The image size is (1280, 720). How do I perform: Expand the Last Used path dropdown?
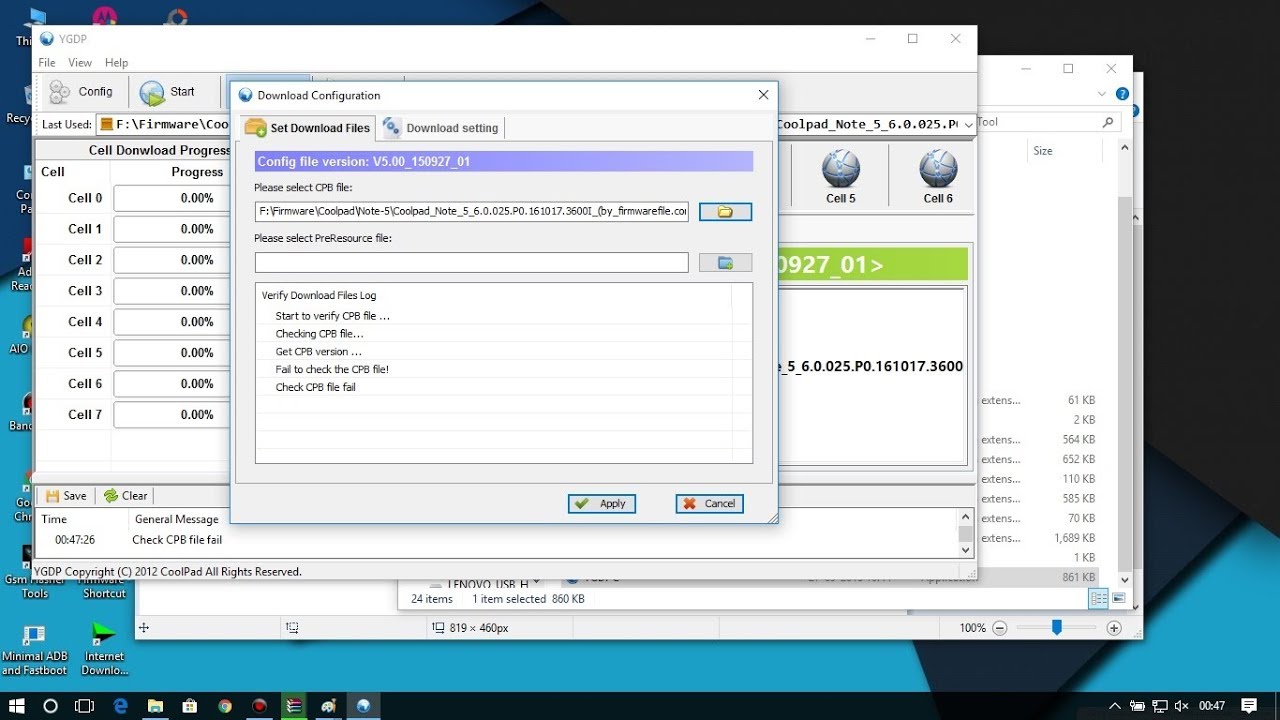pyautogui.click(x=968, y=125)
